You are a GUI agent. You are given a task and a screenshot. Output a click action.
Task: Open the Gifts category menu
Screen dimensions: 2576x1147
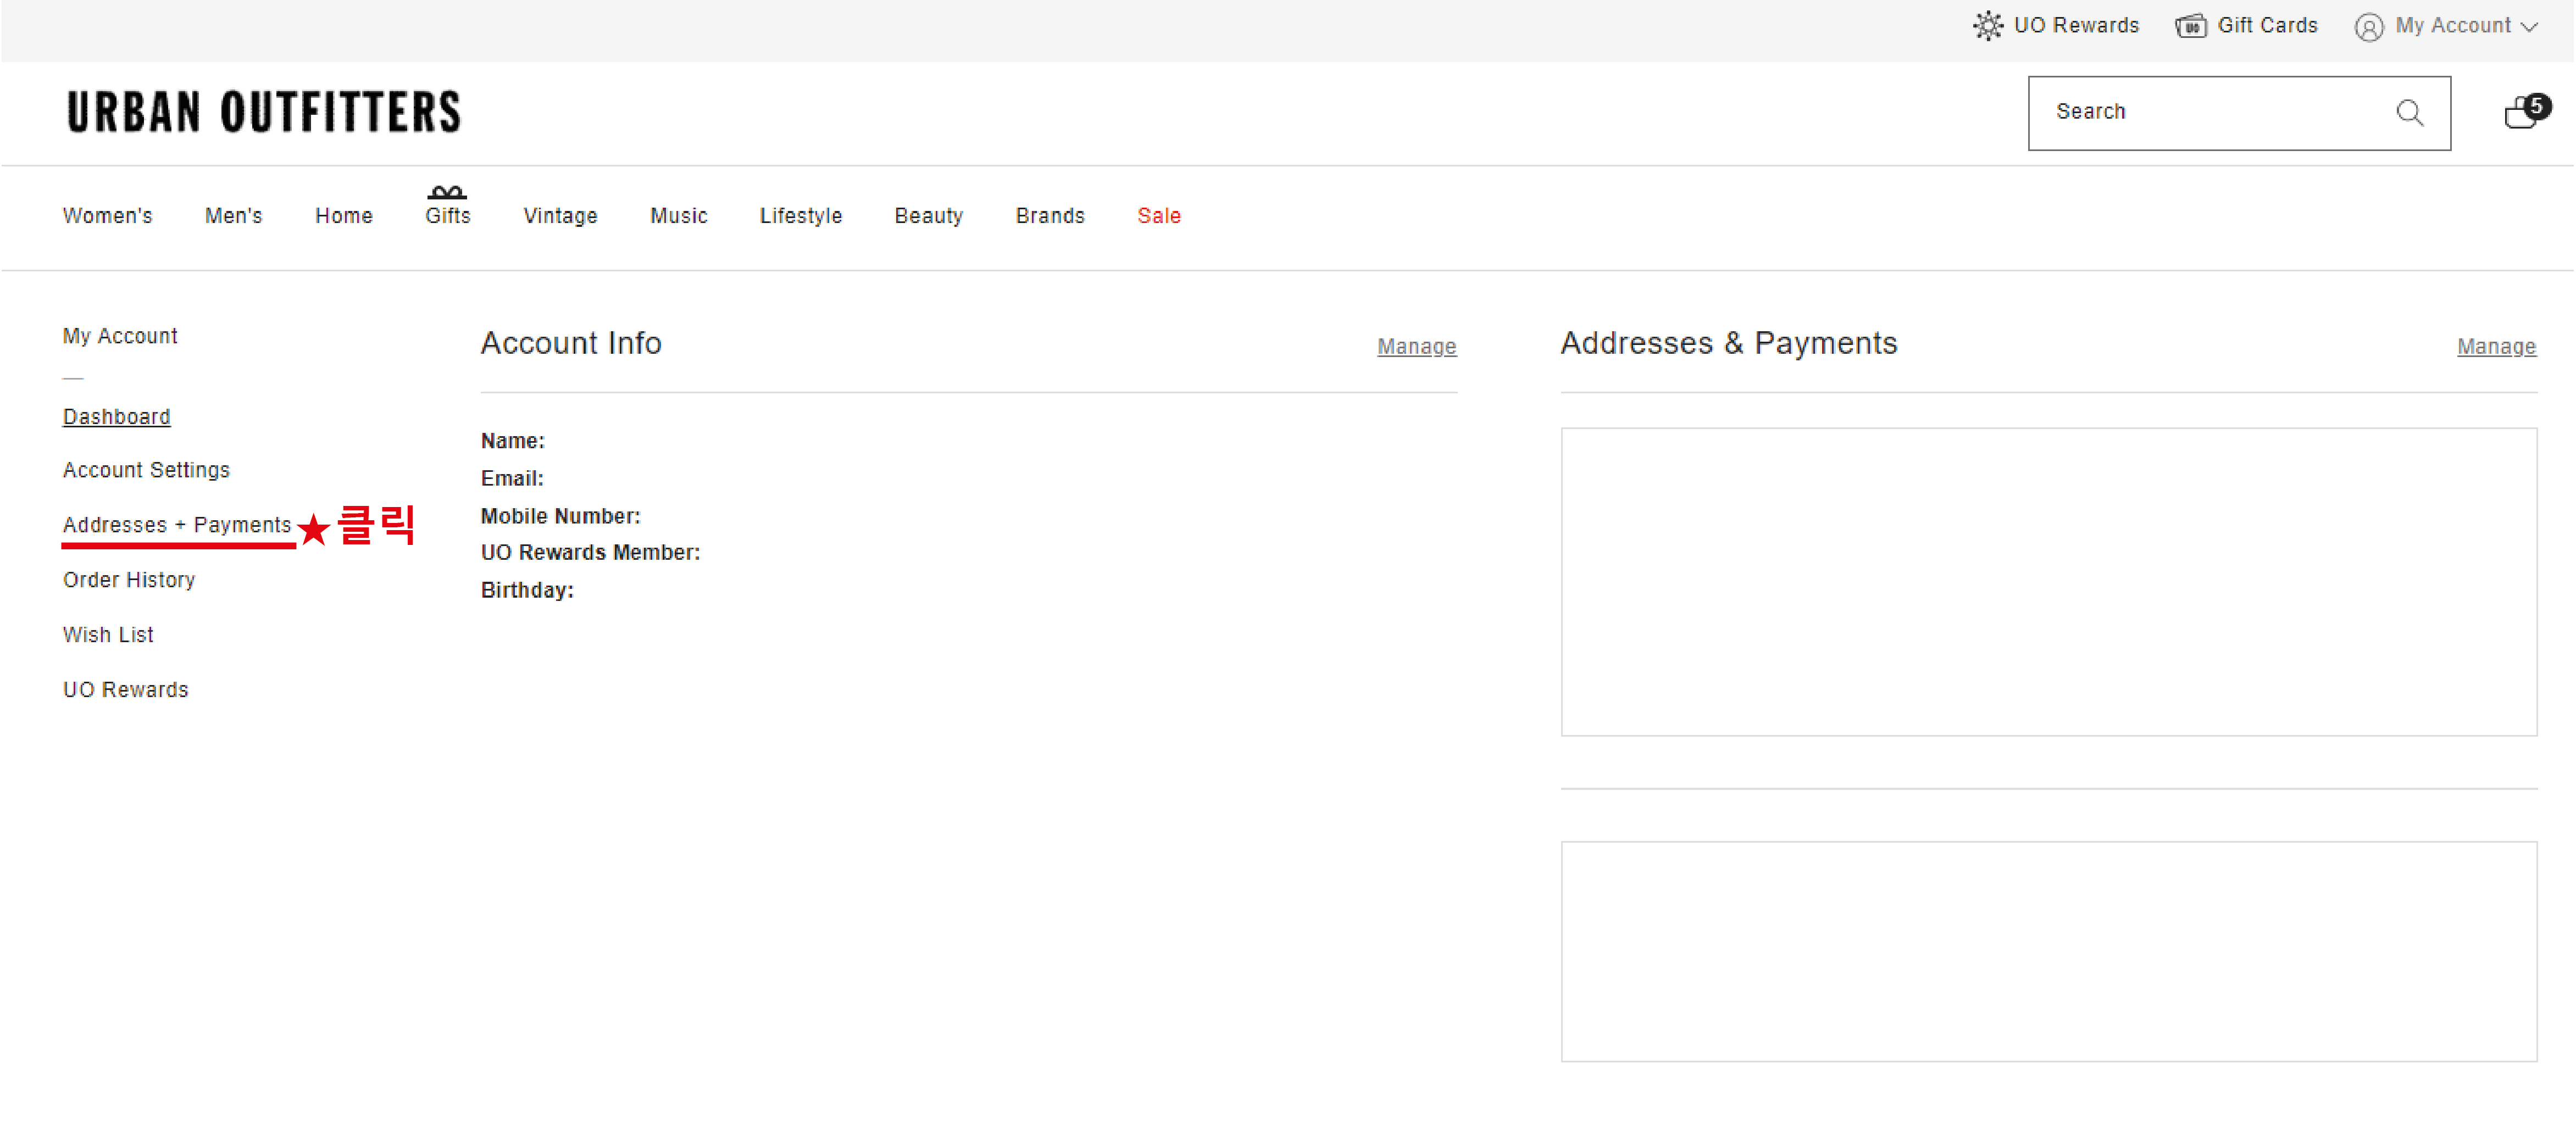pos(448,216)
